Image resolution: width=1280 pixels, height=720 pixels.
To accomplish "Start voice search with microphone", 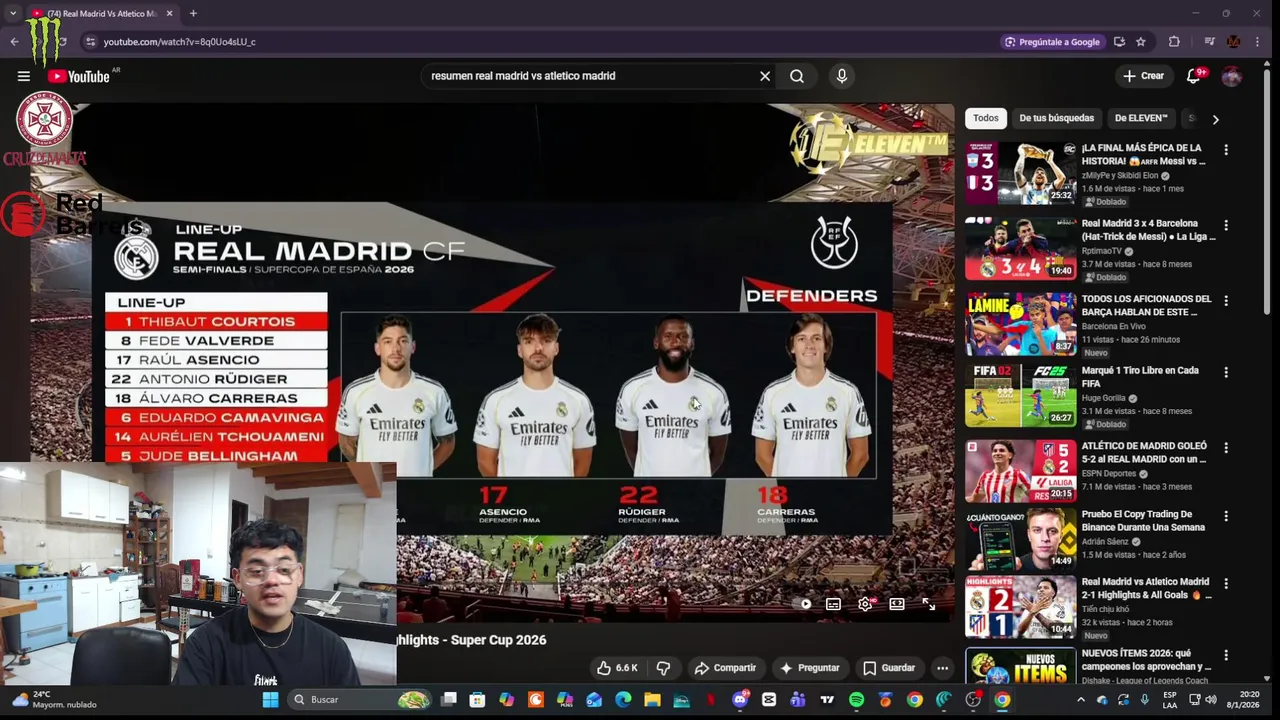I will pos(842,76).
